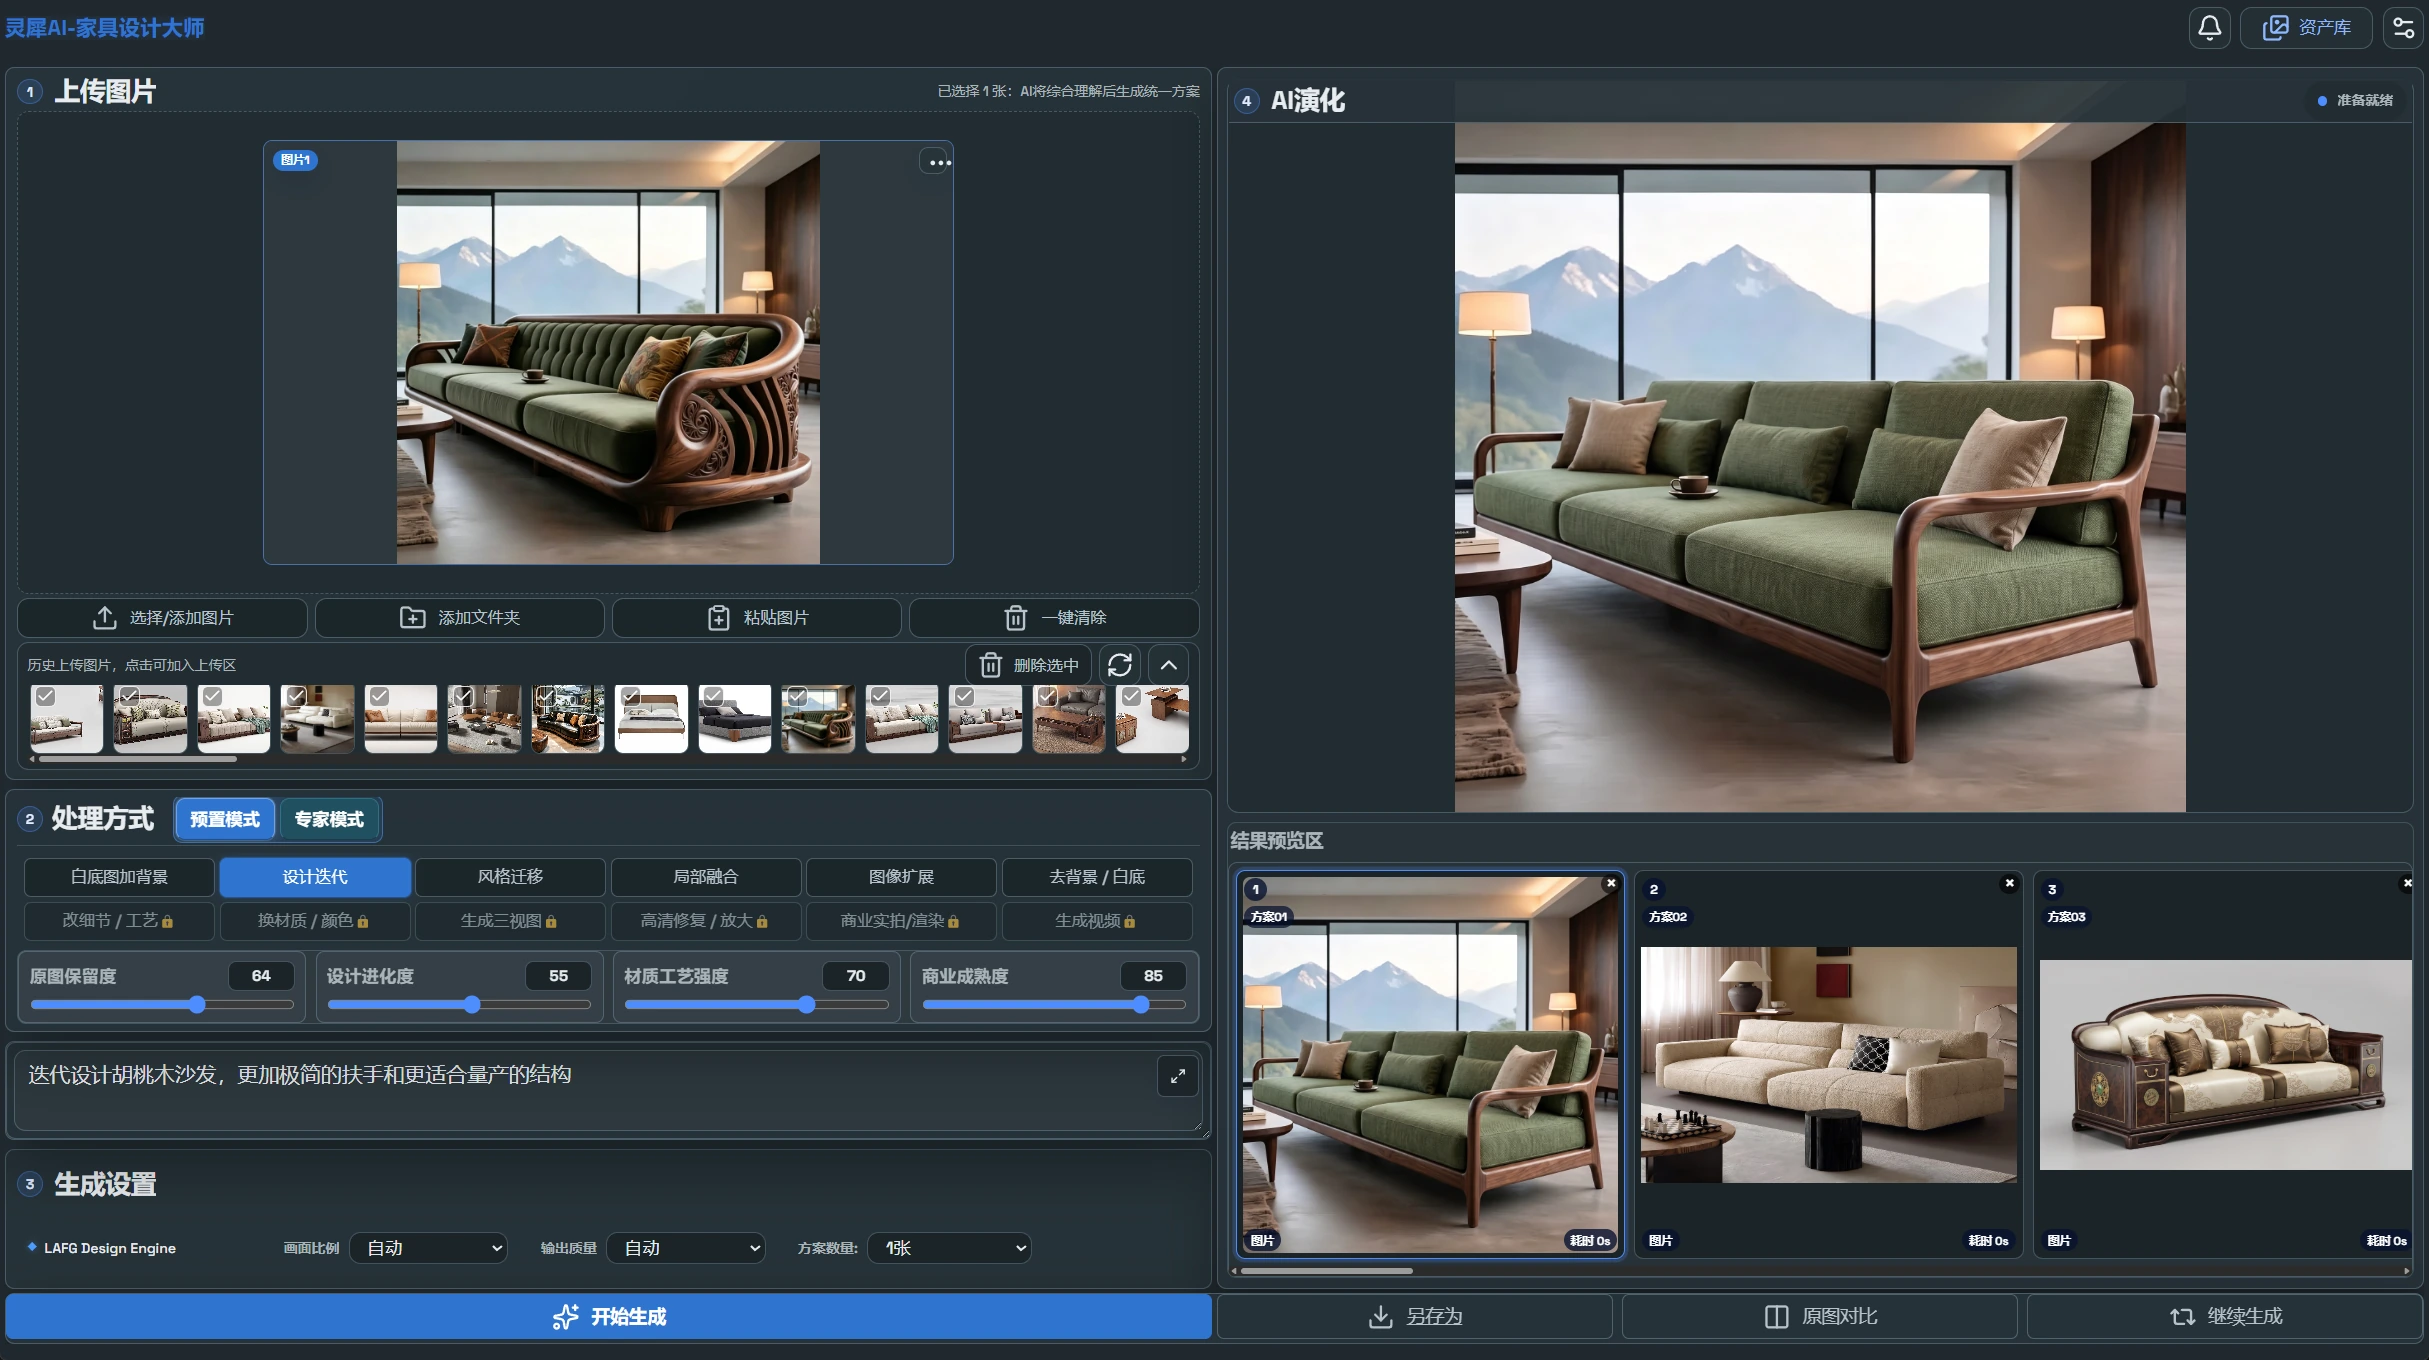This screenshot has width=2429, height=1360.
Task: Click the 继续生成 button
Action: [2225, 1317]
